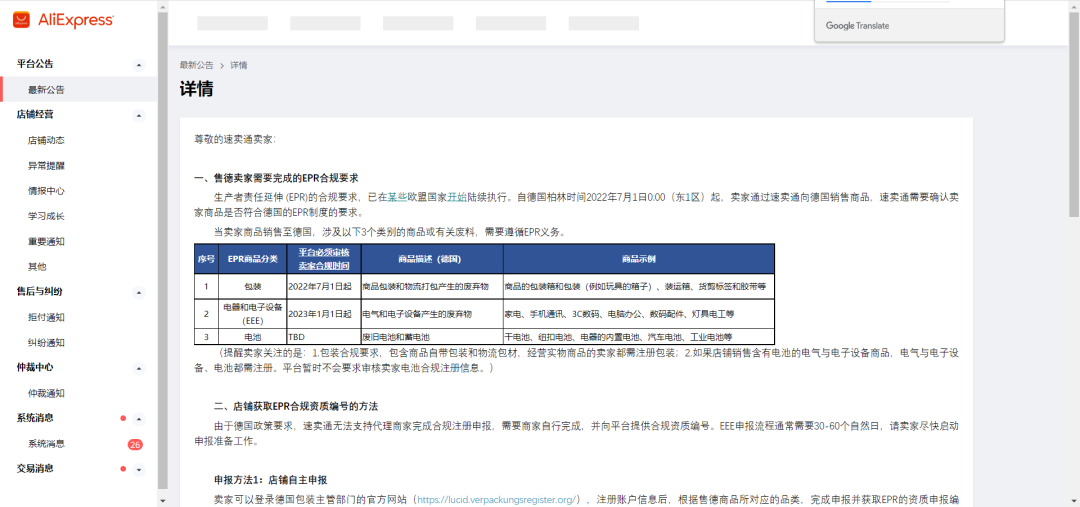
Task: Click 详情 breadcrumb text
Action: [239, 65]
